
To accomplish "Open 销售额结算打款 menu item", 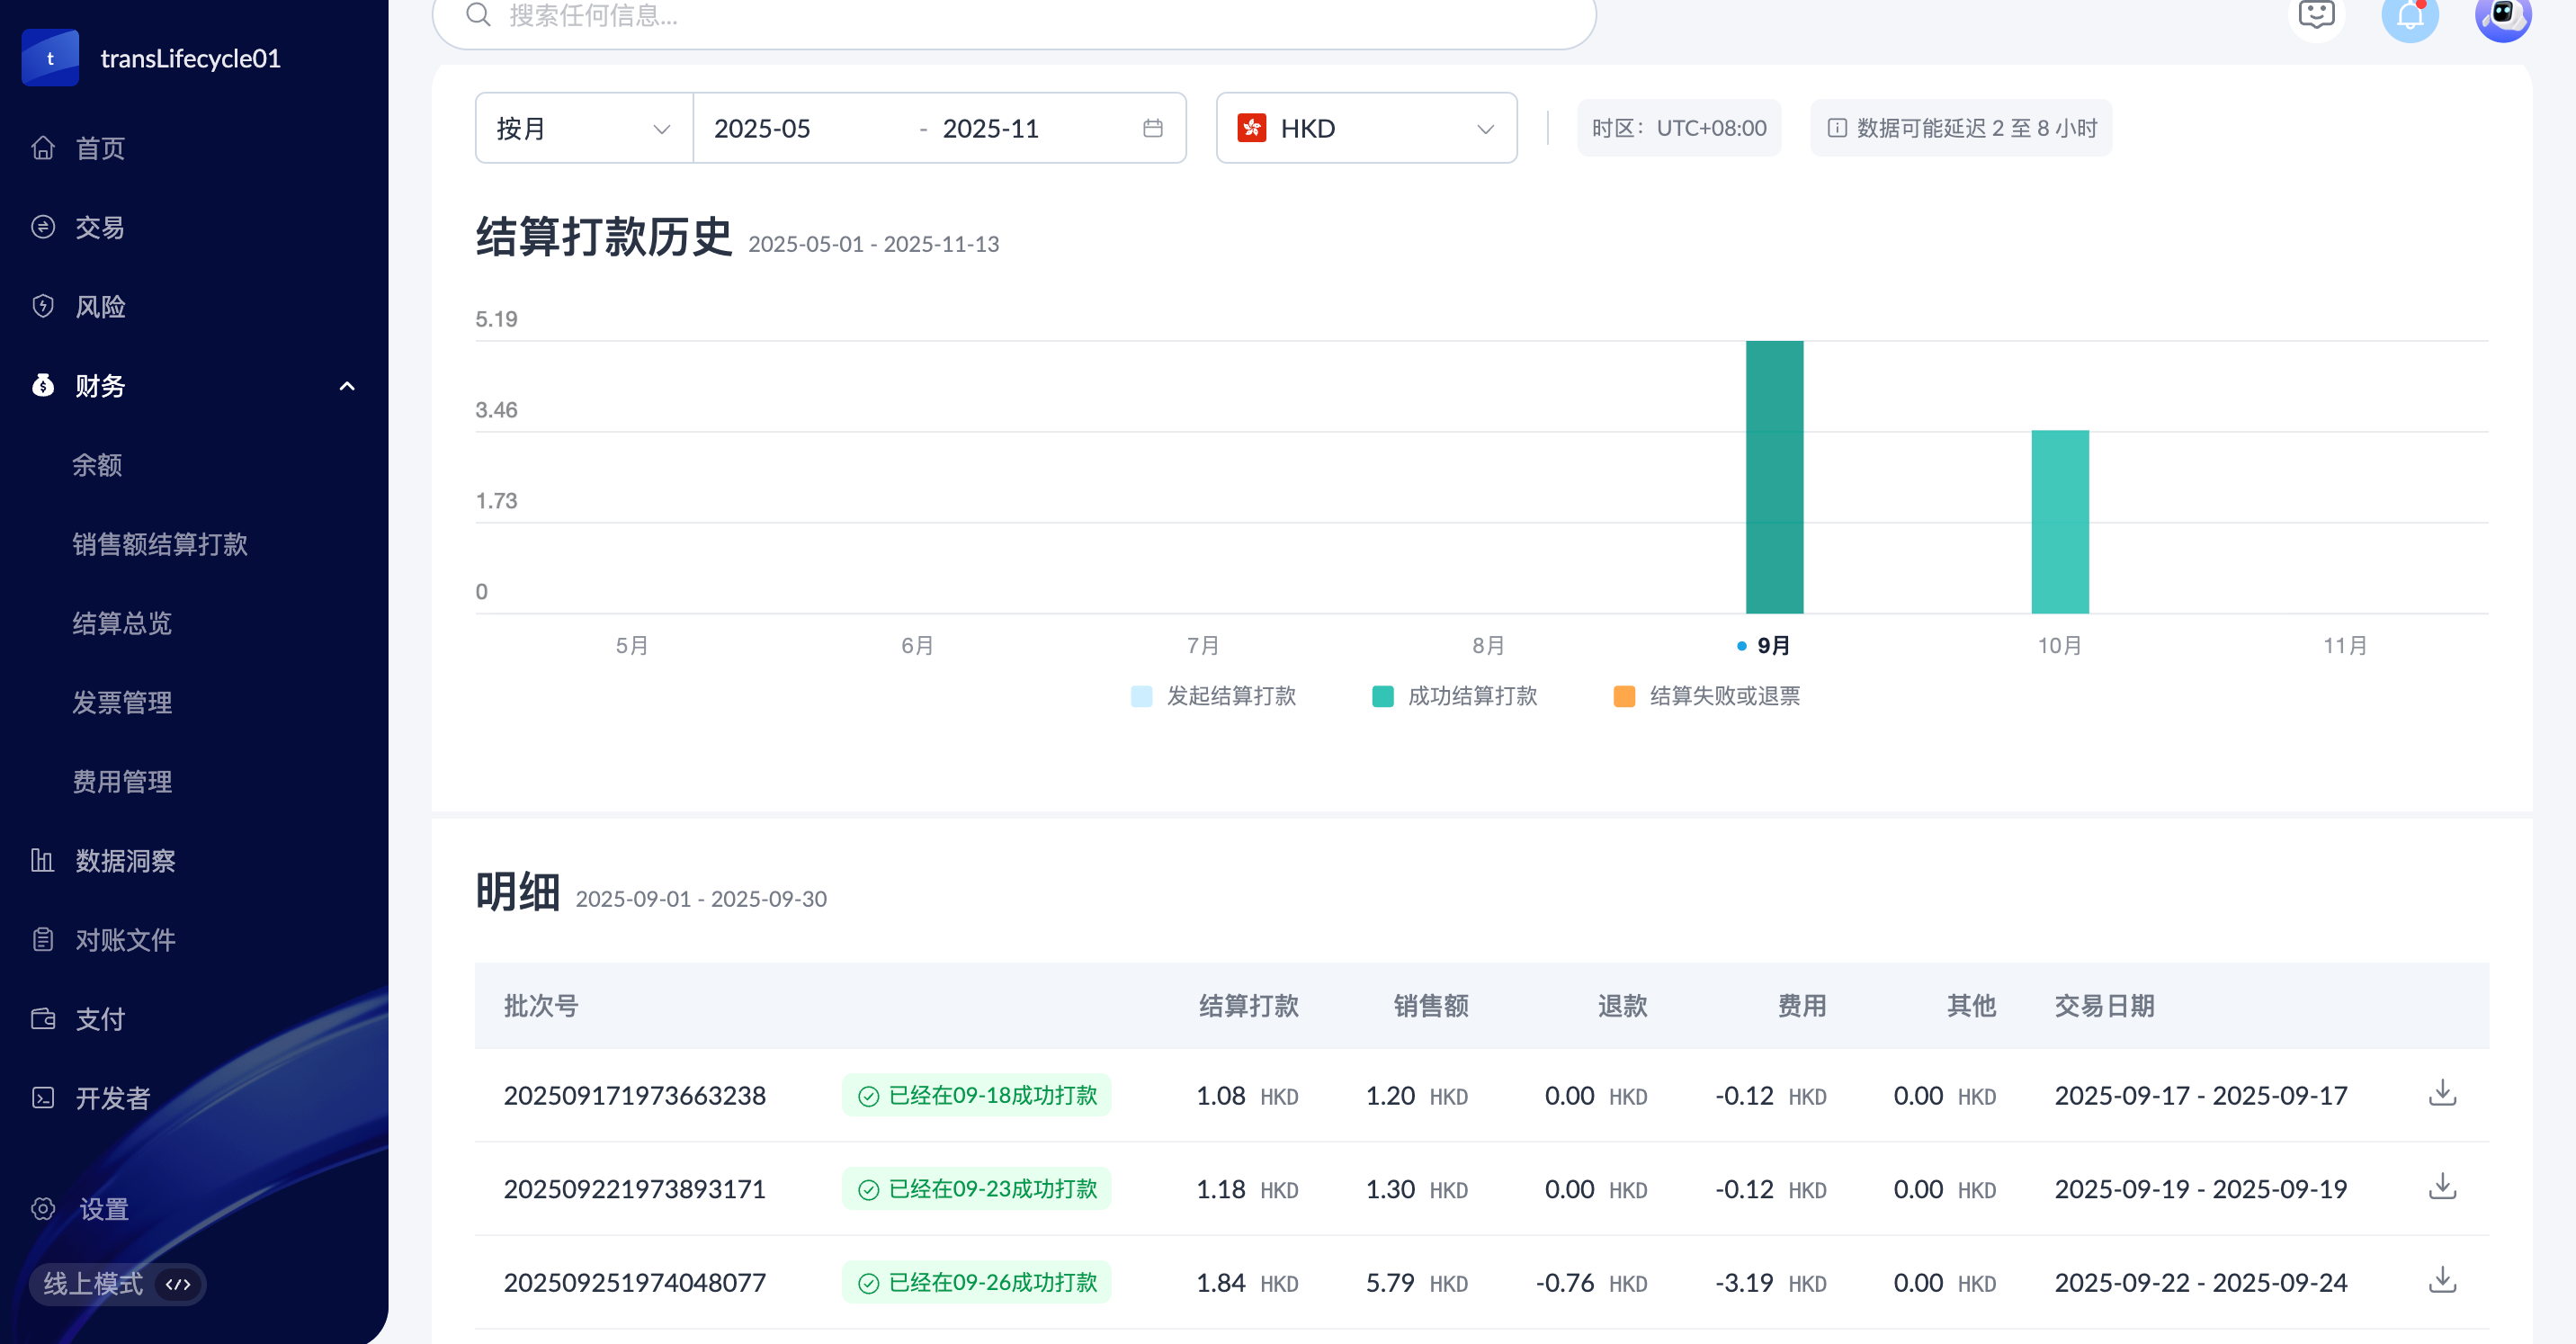I will tap(160, 544).
